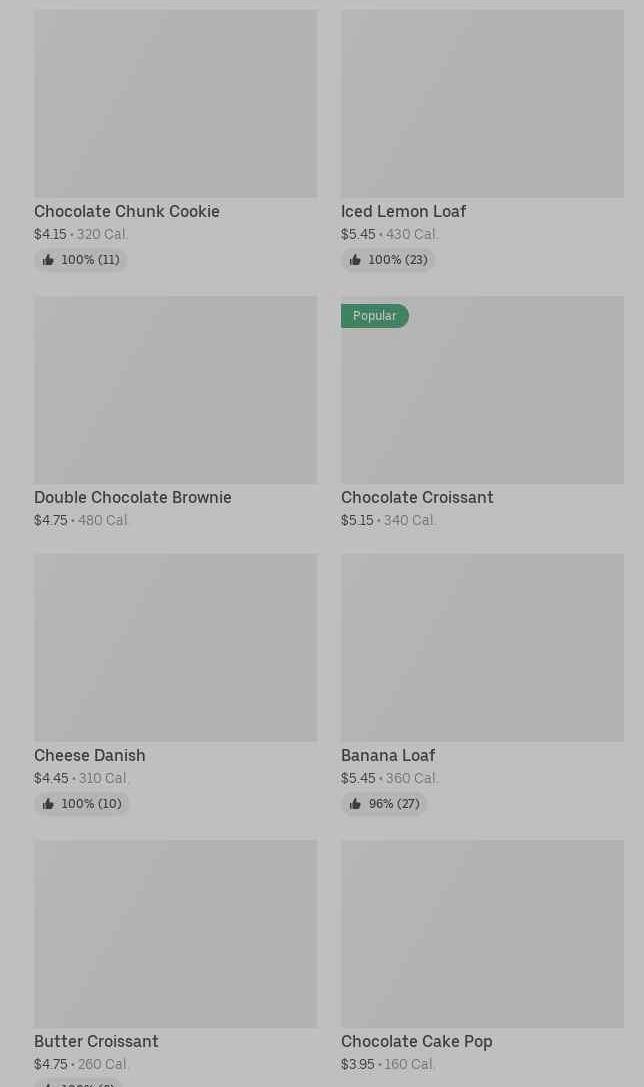Click thumbs-up icon under Cheese Danish

[48, 804]
